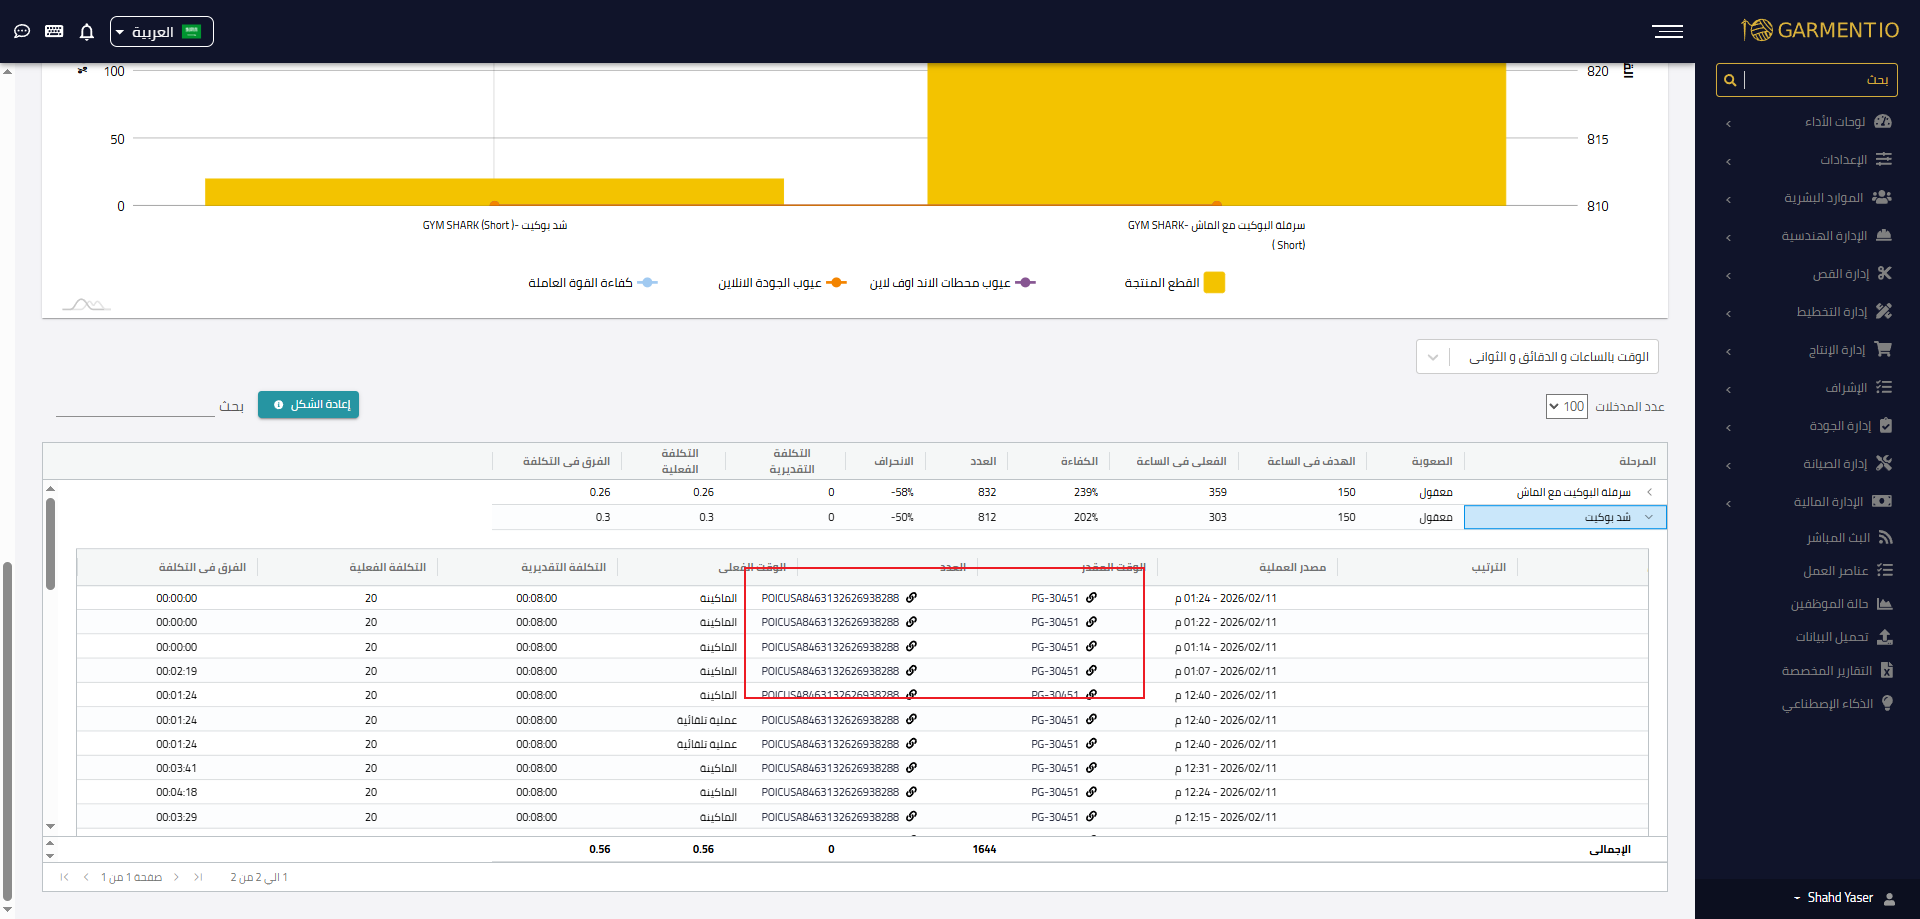Click the POICUSA link icon in the 12:31 row
The image size is (1920, 919).
[x=911, y=768]
